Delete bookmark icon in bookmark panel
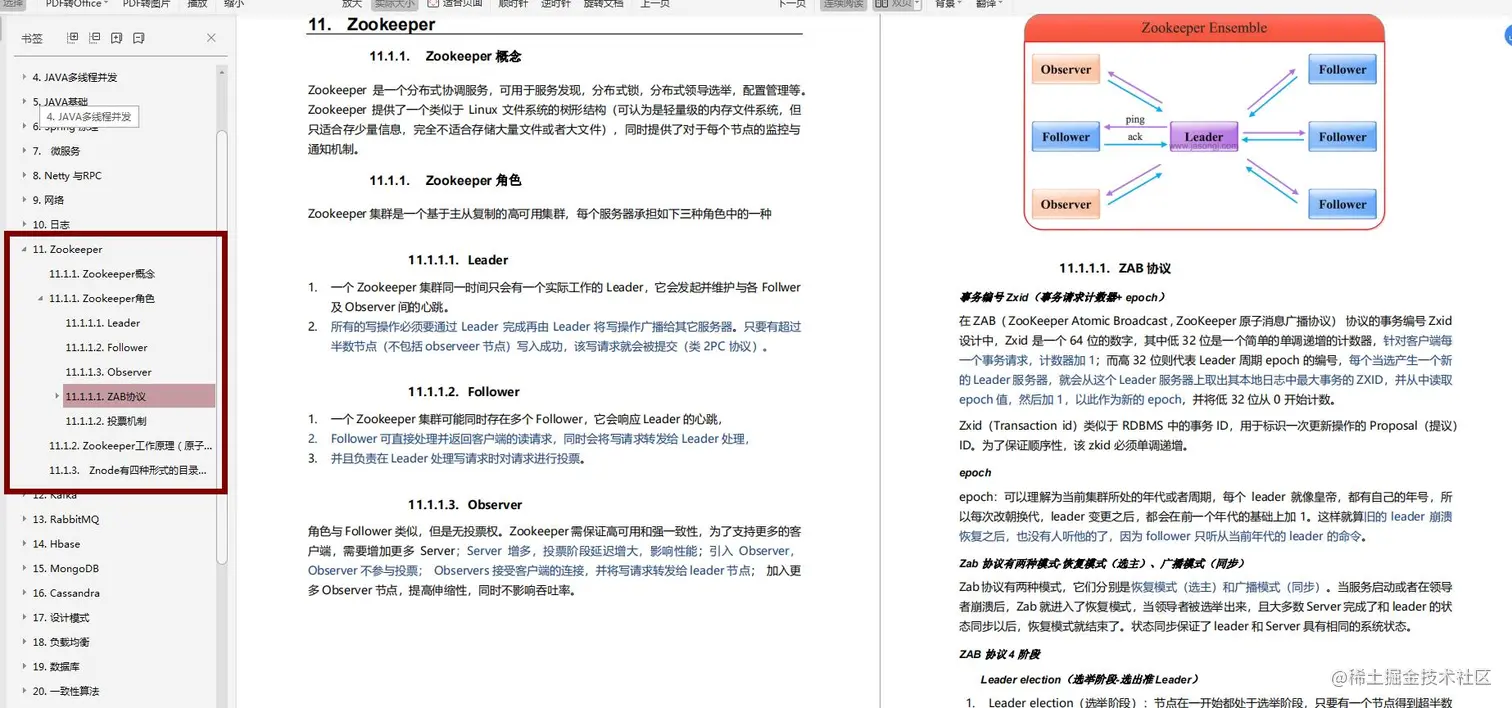This screenshot has height=708, width=1512. point(139,38)
